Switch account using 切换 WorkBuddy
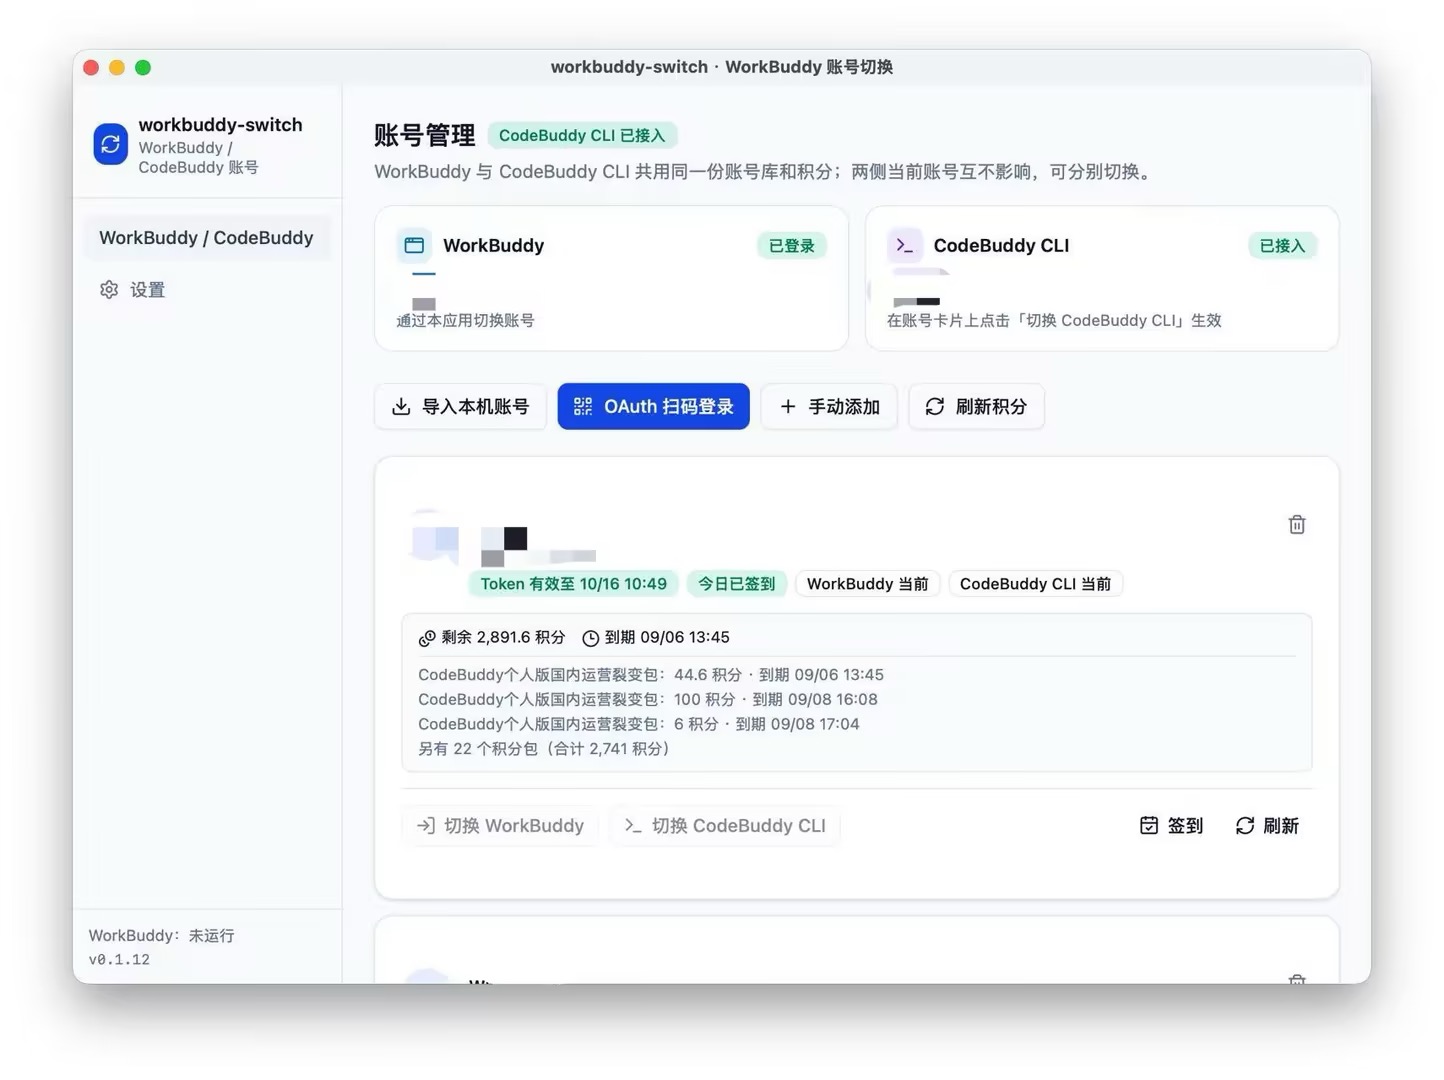Screen dimensions: 1444x1080 500,826
